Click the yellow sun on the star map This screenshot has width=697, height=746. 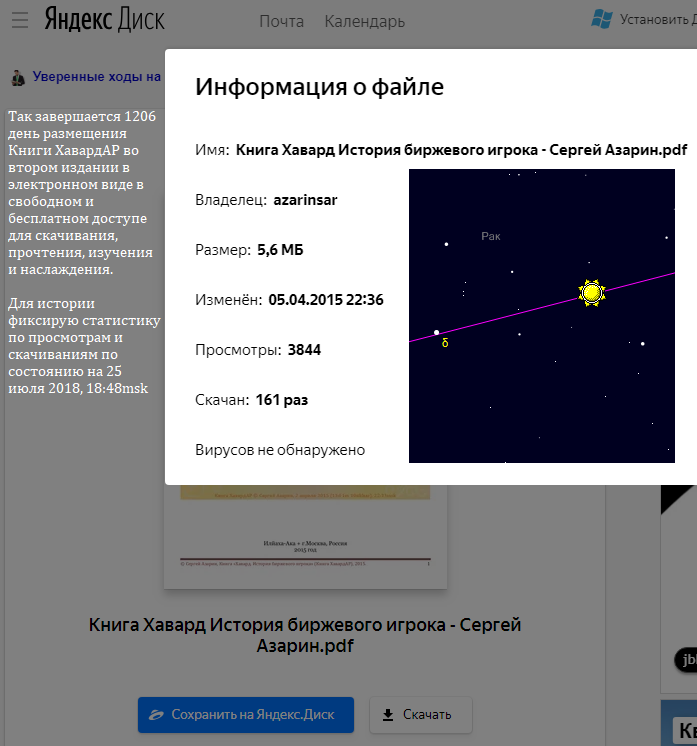pos(591,292)
